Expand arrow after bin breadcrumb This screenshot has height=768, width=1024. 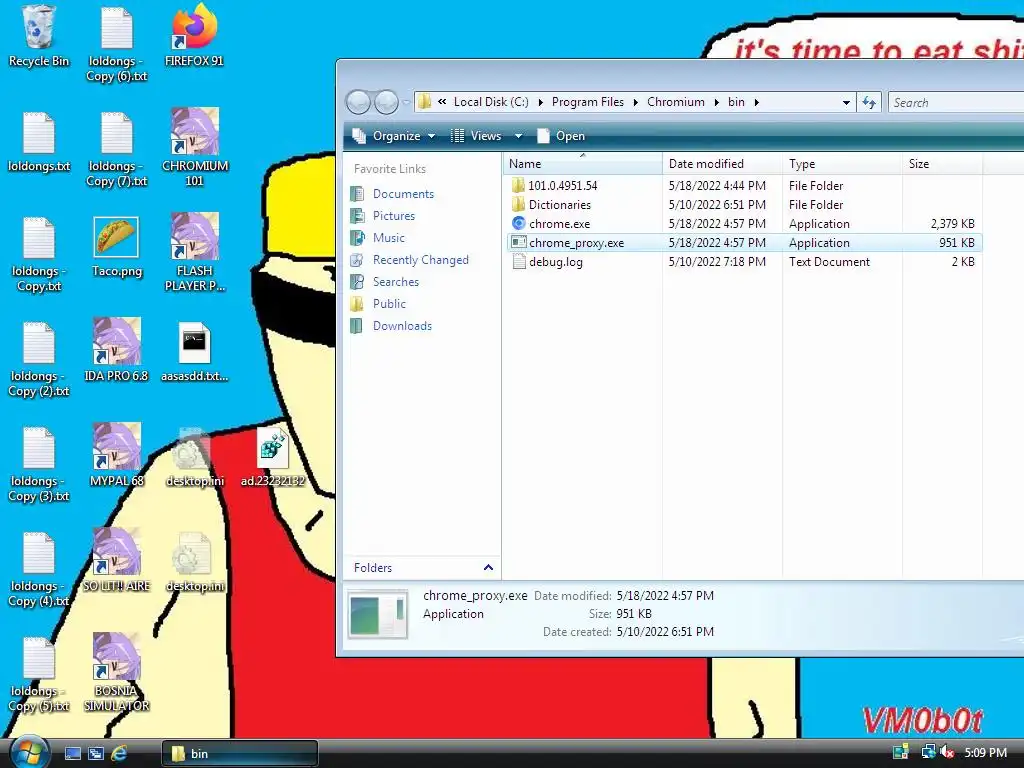(x=756, y=102)
